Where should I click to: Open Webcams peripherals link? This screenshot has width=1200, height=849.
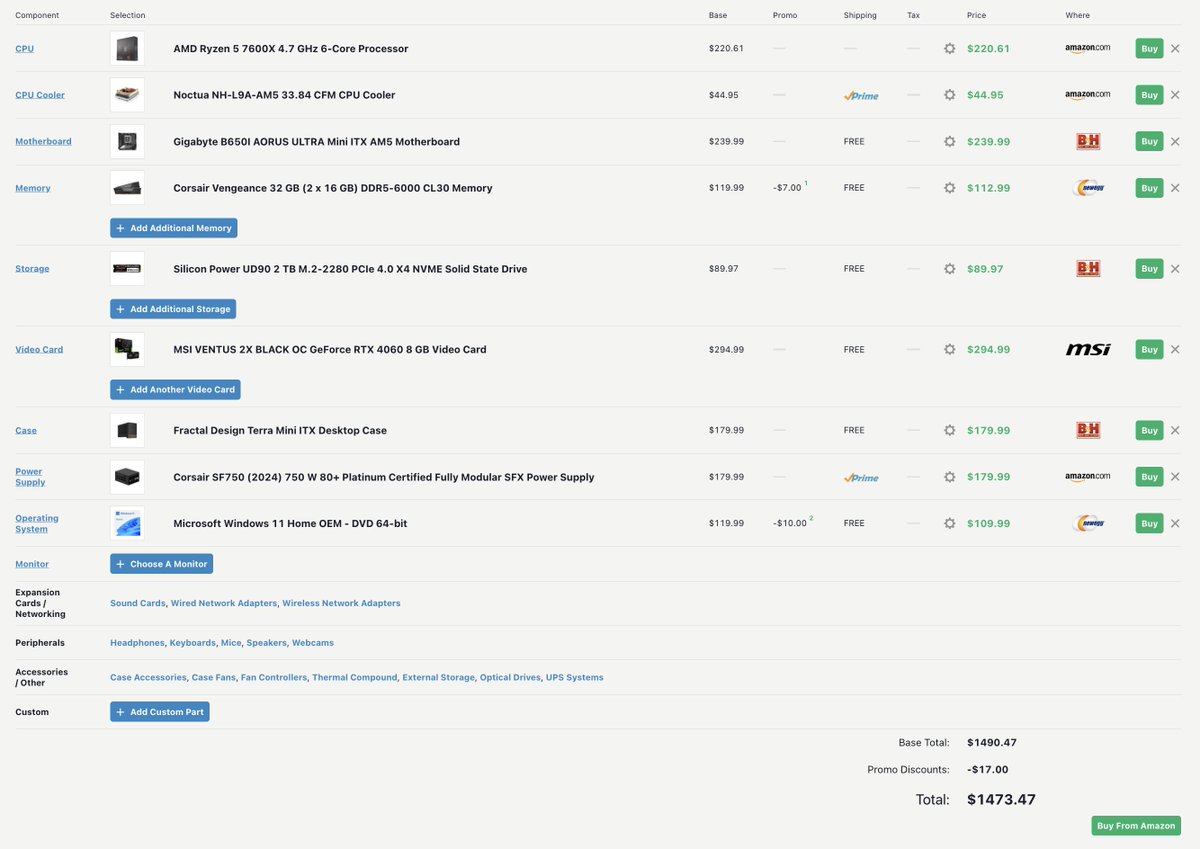coord(313,643)
